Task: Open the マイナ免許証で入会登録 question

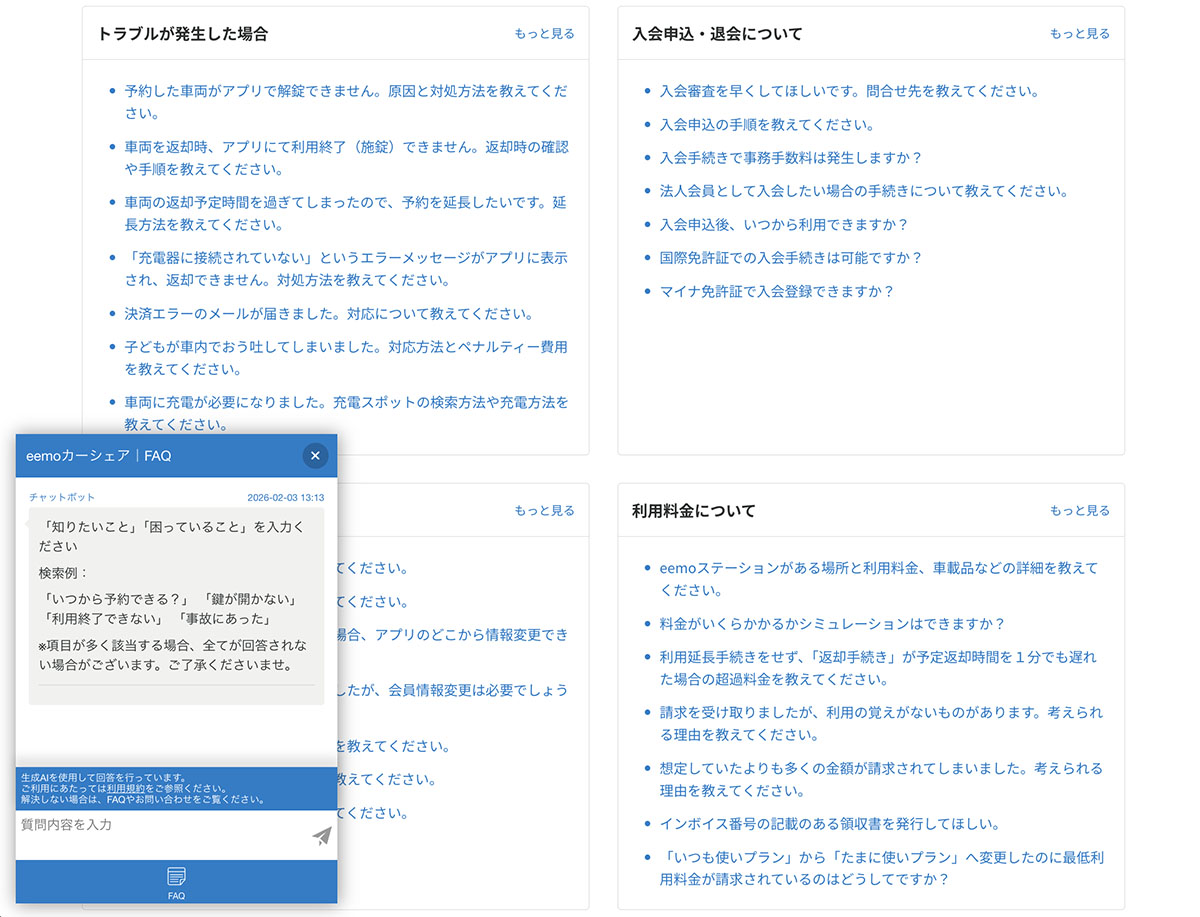Action: pos(778,291)
